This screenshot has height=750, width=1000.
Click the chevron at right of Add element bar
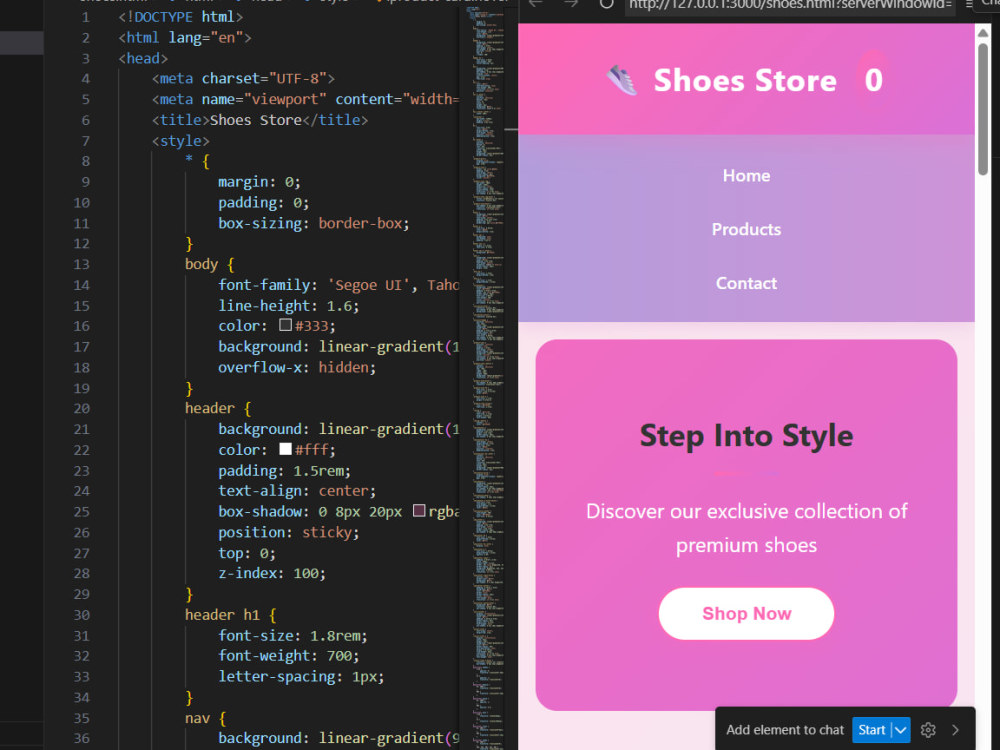[x=955, y=730]
